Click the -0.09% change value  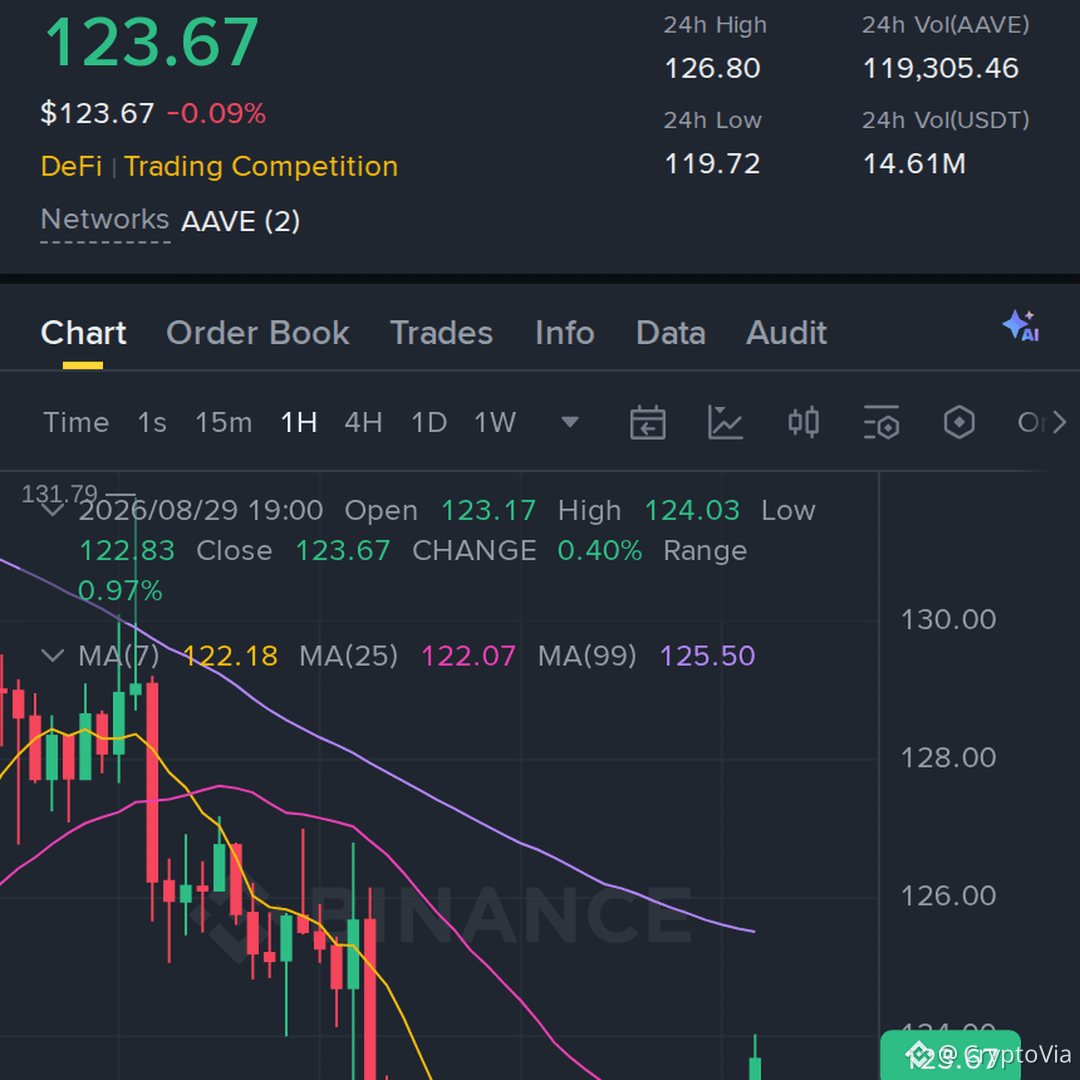point(216,113)
